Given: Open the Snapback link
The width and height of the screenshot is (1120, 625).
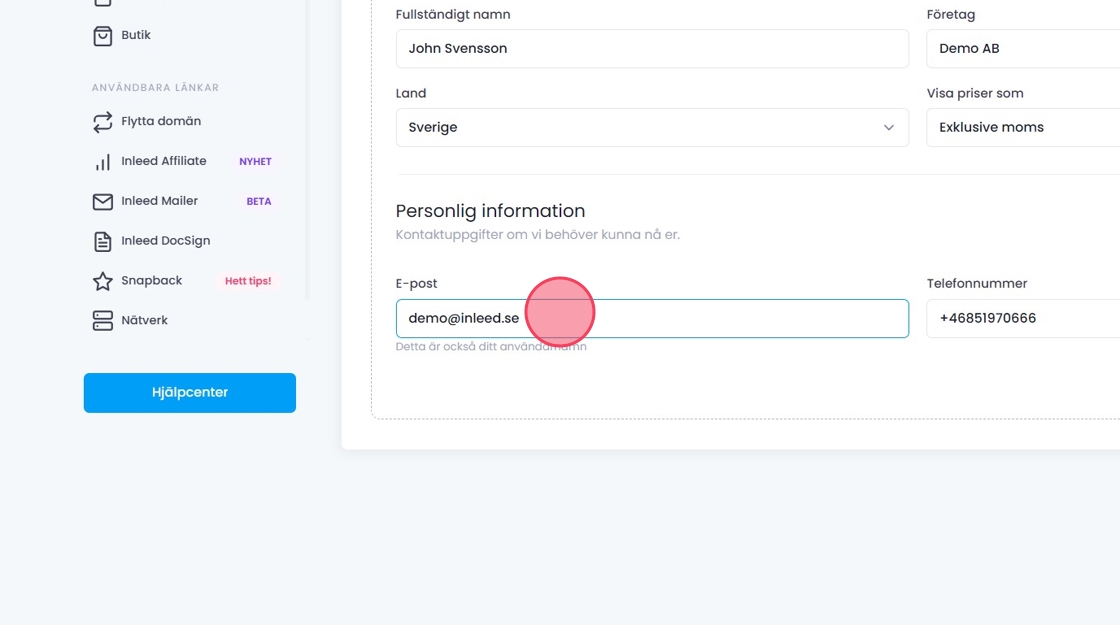Looking at the screenshot, I should [152, 281].
